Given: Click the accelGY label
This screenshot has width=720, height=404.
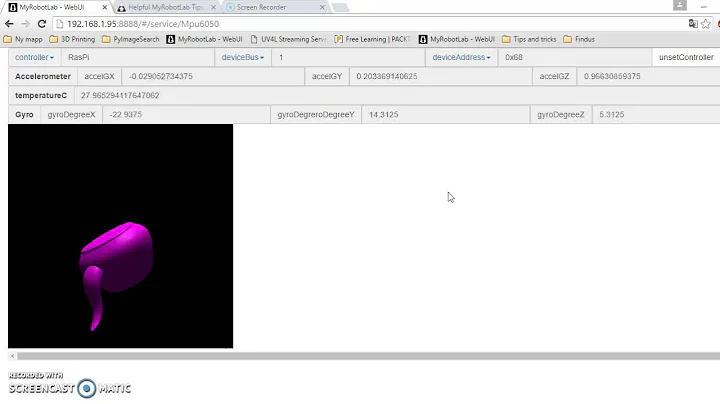Looking at the screenshot, I should coord(327,76).
